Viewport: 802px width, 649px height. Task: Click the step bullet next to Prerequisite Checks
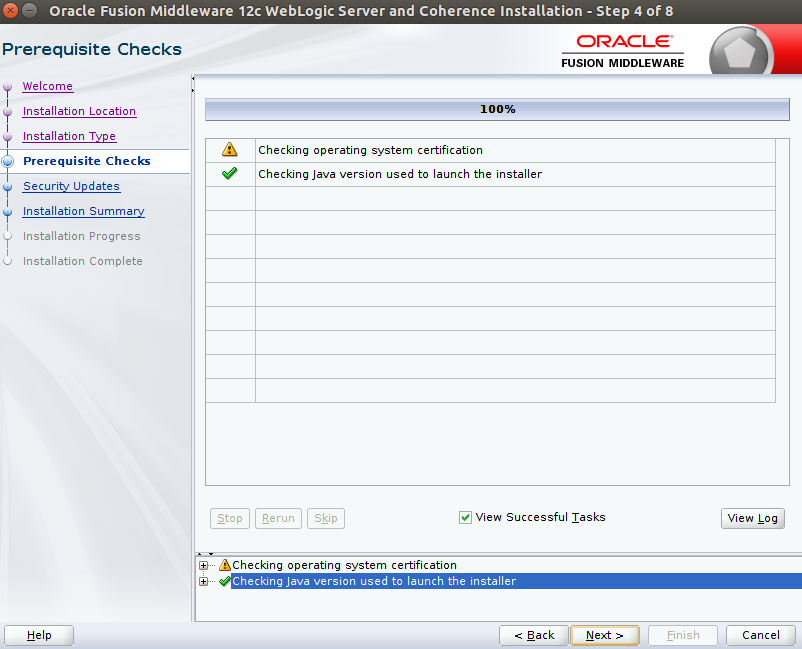point(9,161)
